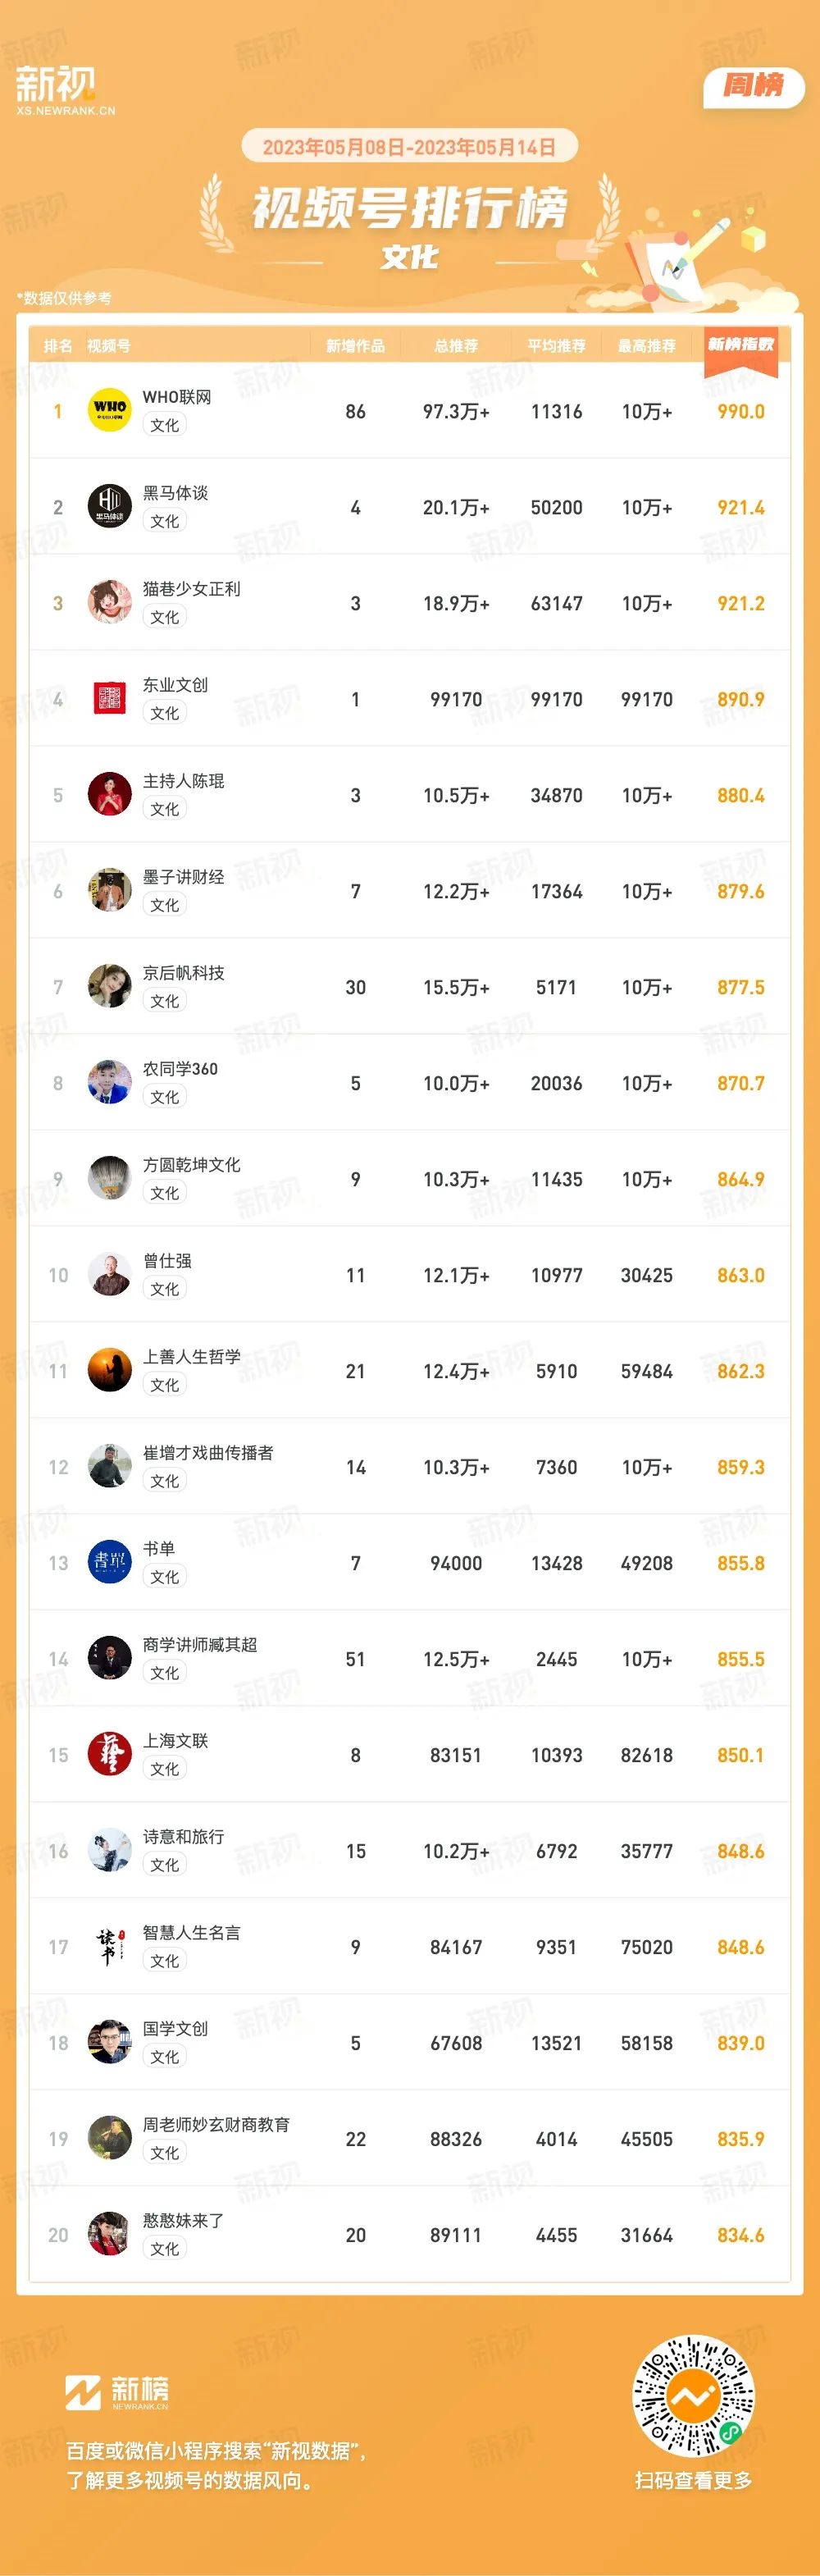Sort by 总推荐 column header
The height and width of the screenshot is (2576, 820).
click(456, 346)
